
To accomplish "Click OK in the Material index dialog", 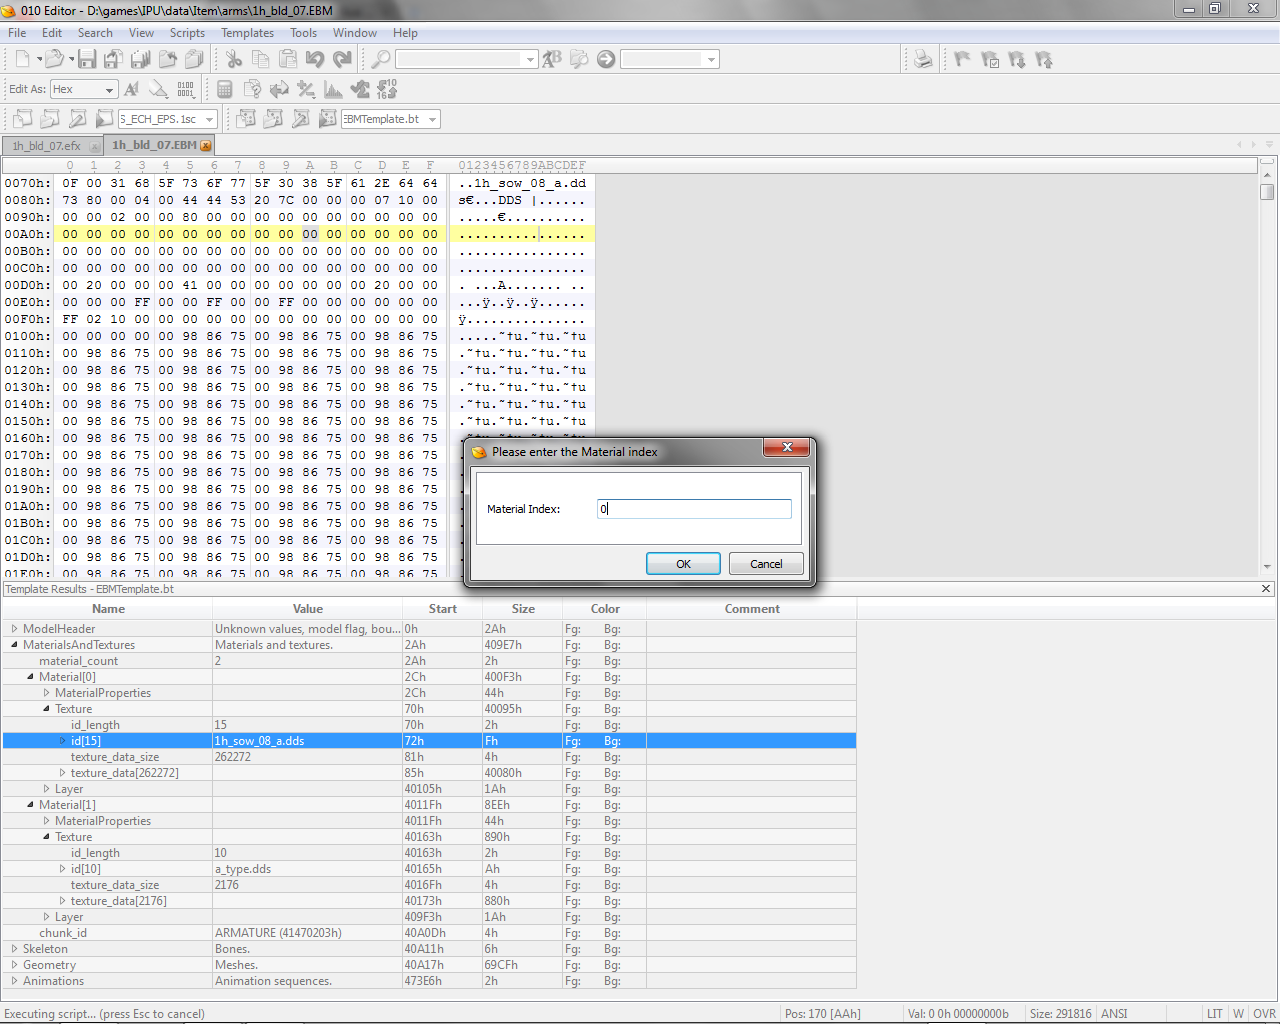I will pyautogui.click(x=683, y=564).
